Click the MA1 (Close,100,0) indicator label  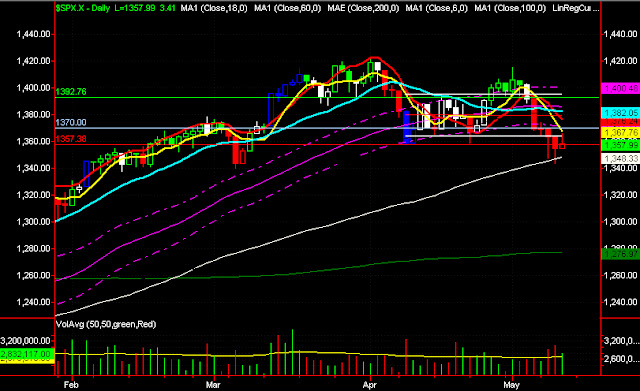[x=510, y=8]
